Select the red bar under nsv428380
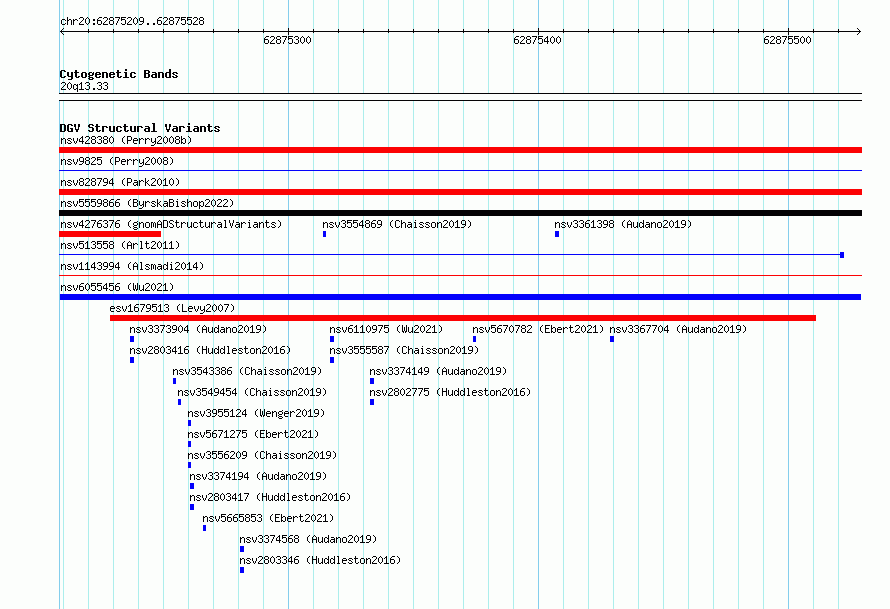Viewport: 890px width, 609px height. [460, 150]
